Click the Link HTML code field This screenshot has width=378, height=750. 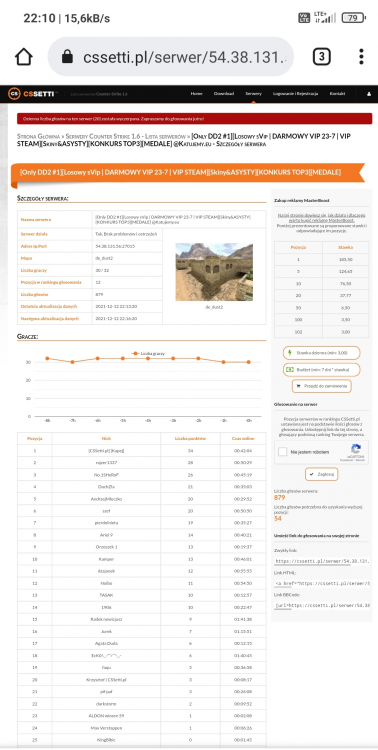tap(322, 583)
